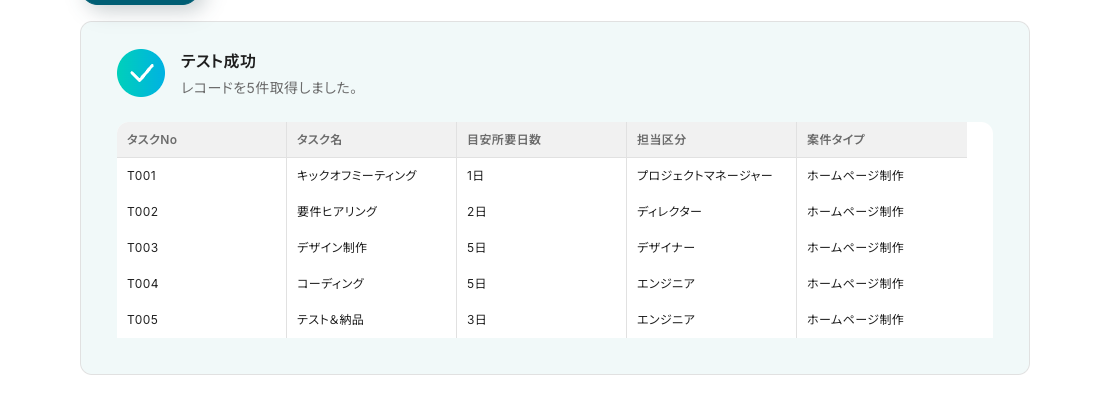
Task: Click the teal success checkmark icon
Action: pyautogui.click(x=141, y=73)
